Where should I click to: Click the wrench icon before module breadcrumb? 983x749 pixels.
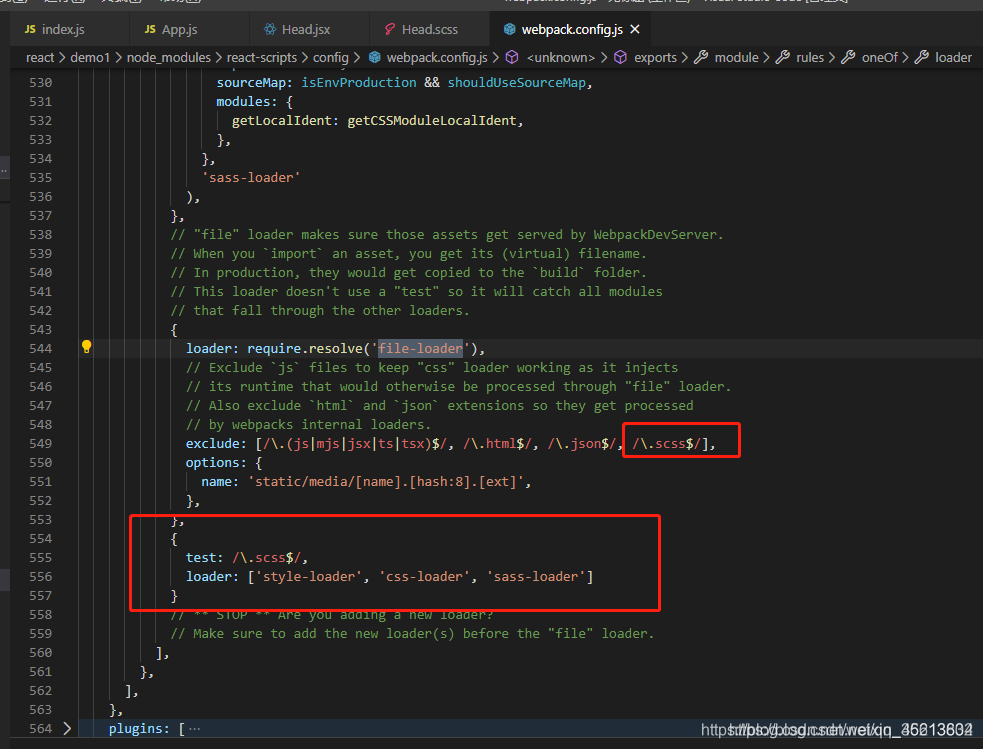[x=701, y=58]
